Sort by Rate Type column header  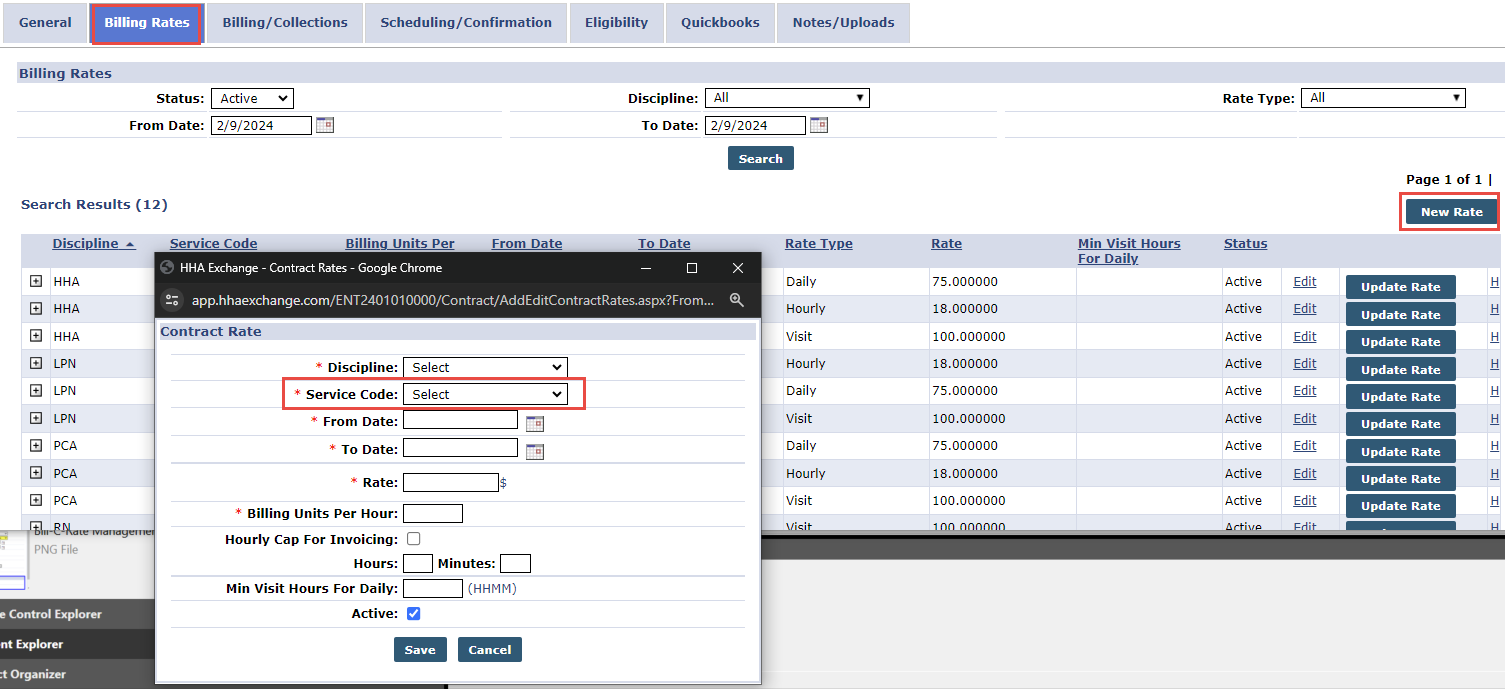pyautogui.click(x=819, y=244)
